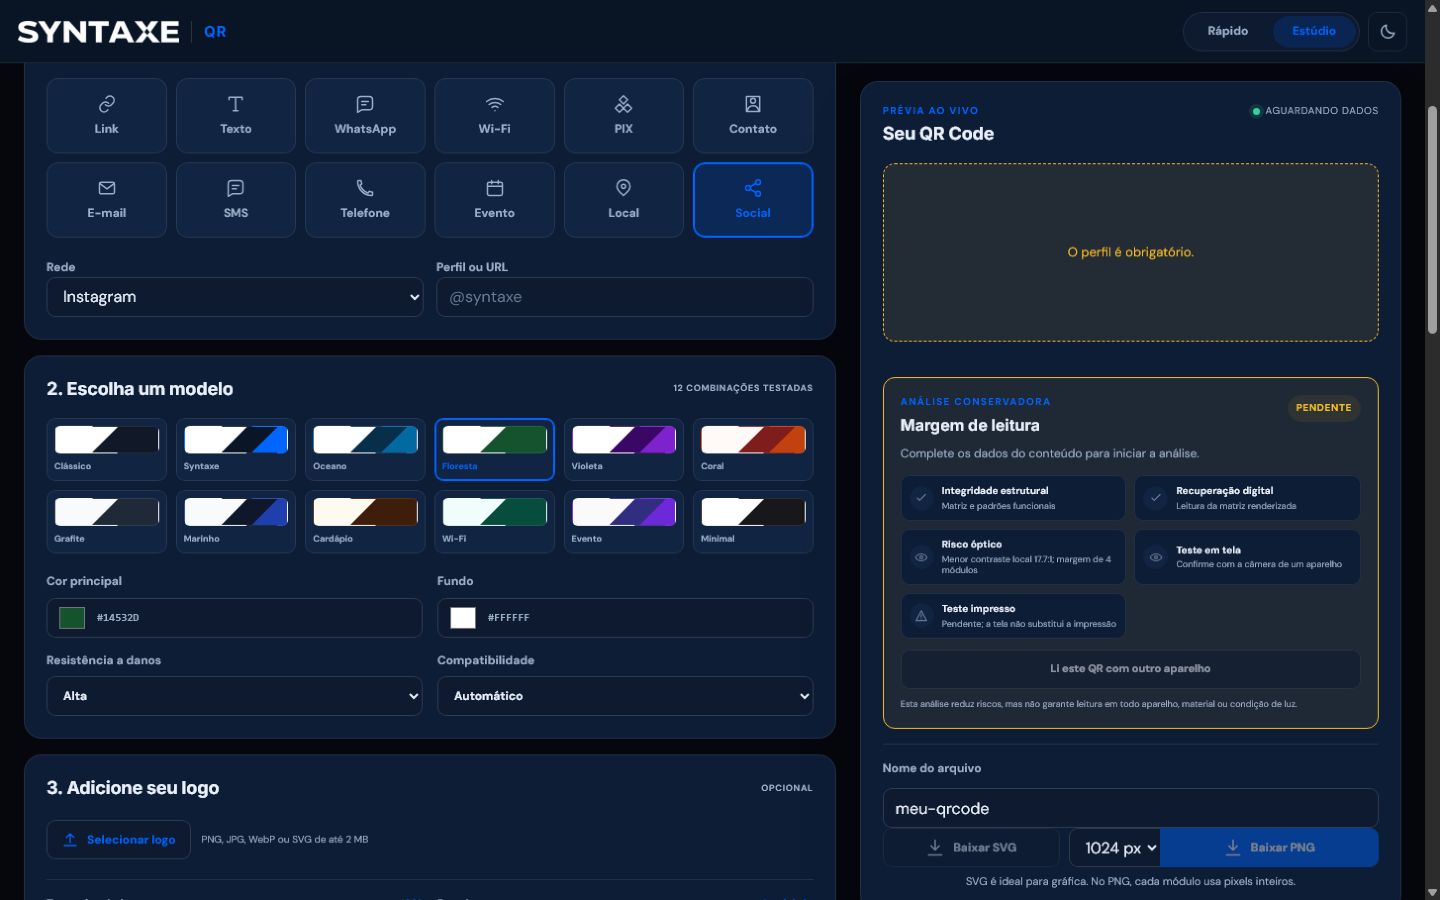
Task: Select the Minimal color model
Action: [753, 522]
